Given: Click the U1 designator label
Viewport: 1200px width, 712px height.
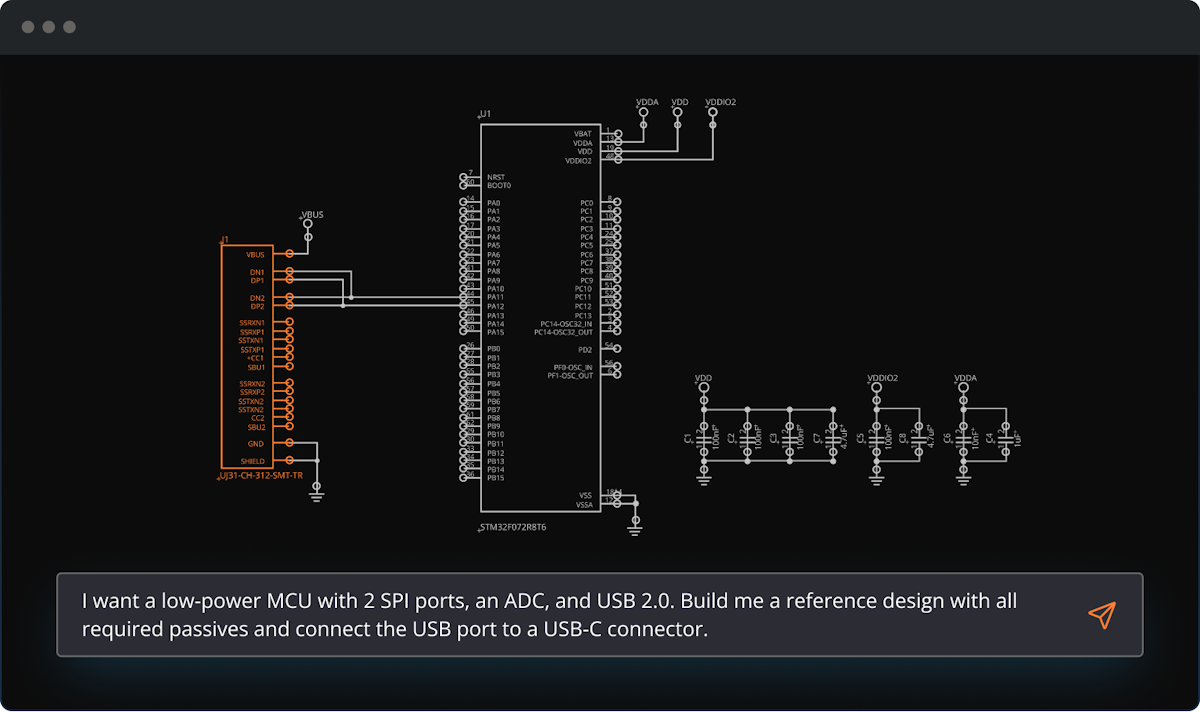Looking at the screenshot, I should point(486,115).
